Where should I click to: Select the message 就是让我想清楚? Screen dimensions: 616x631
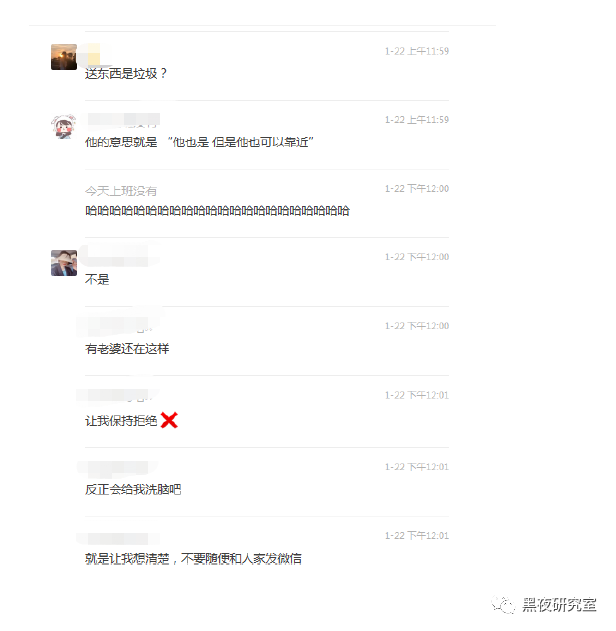pos(193,559)
